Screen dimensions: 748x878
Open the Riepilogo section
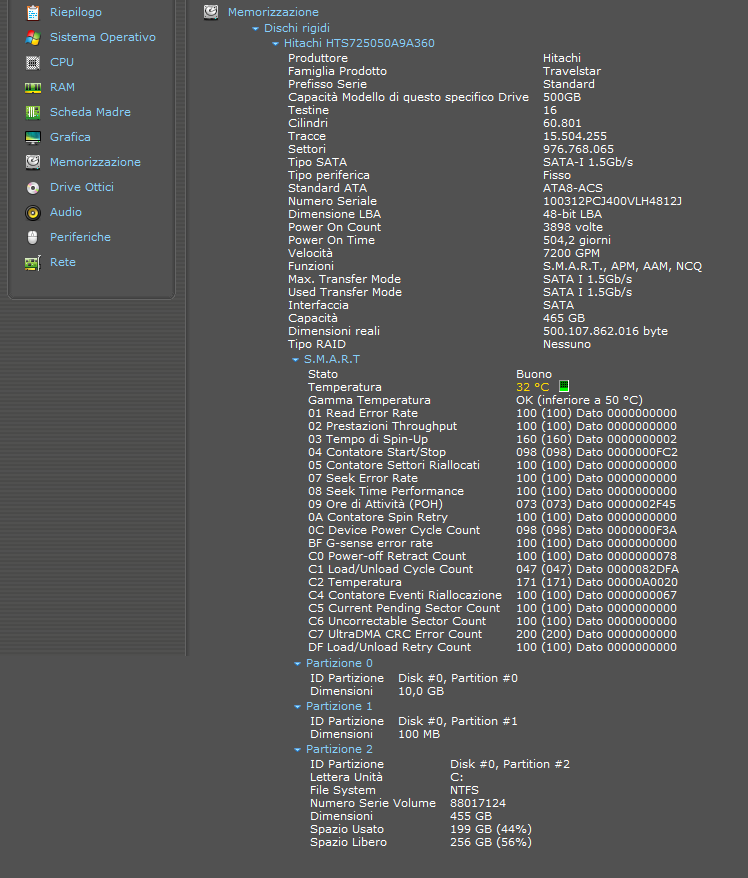point(76,12)
